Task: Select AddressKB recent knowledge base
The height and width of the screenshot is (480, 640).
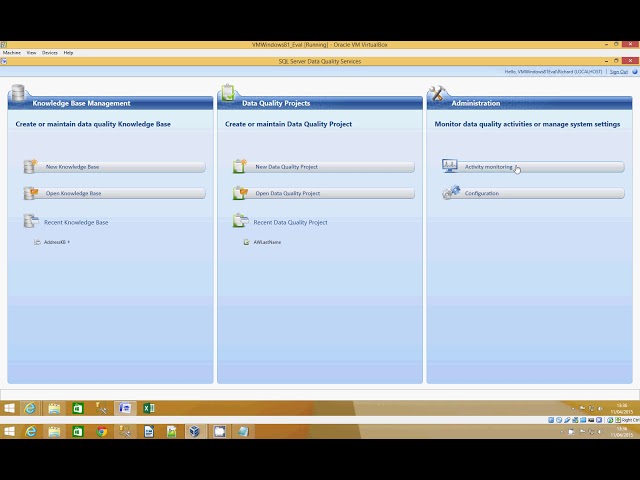Action: [55, 242]
